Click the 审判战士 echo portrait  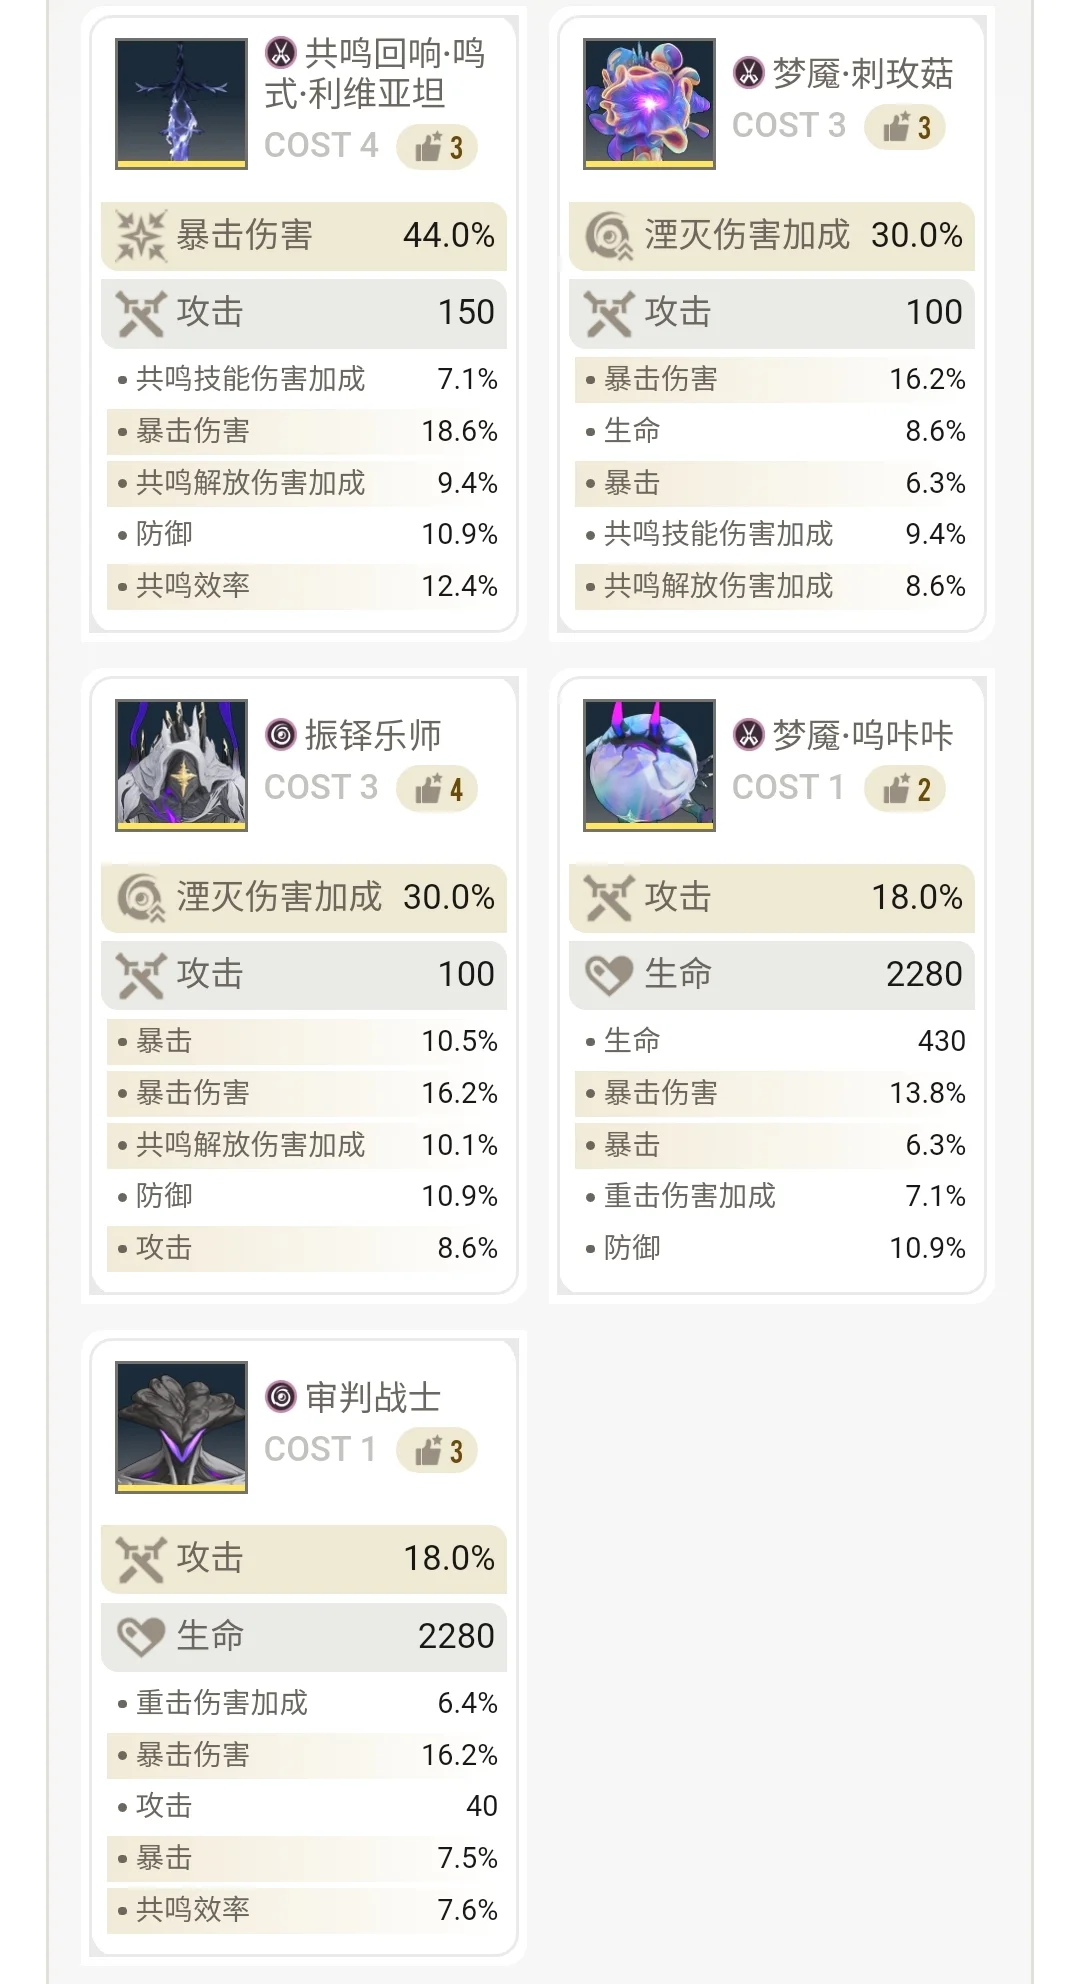[x=181, y=1427]
